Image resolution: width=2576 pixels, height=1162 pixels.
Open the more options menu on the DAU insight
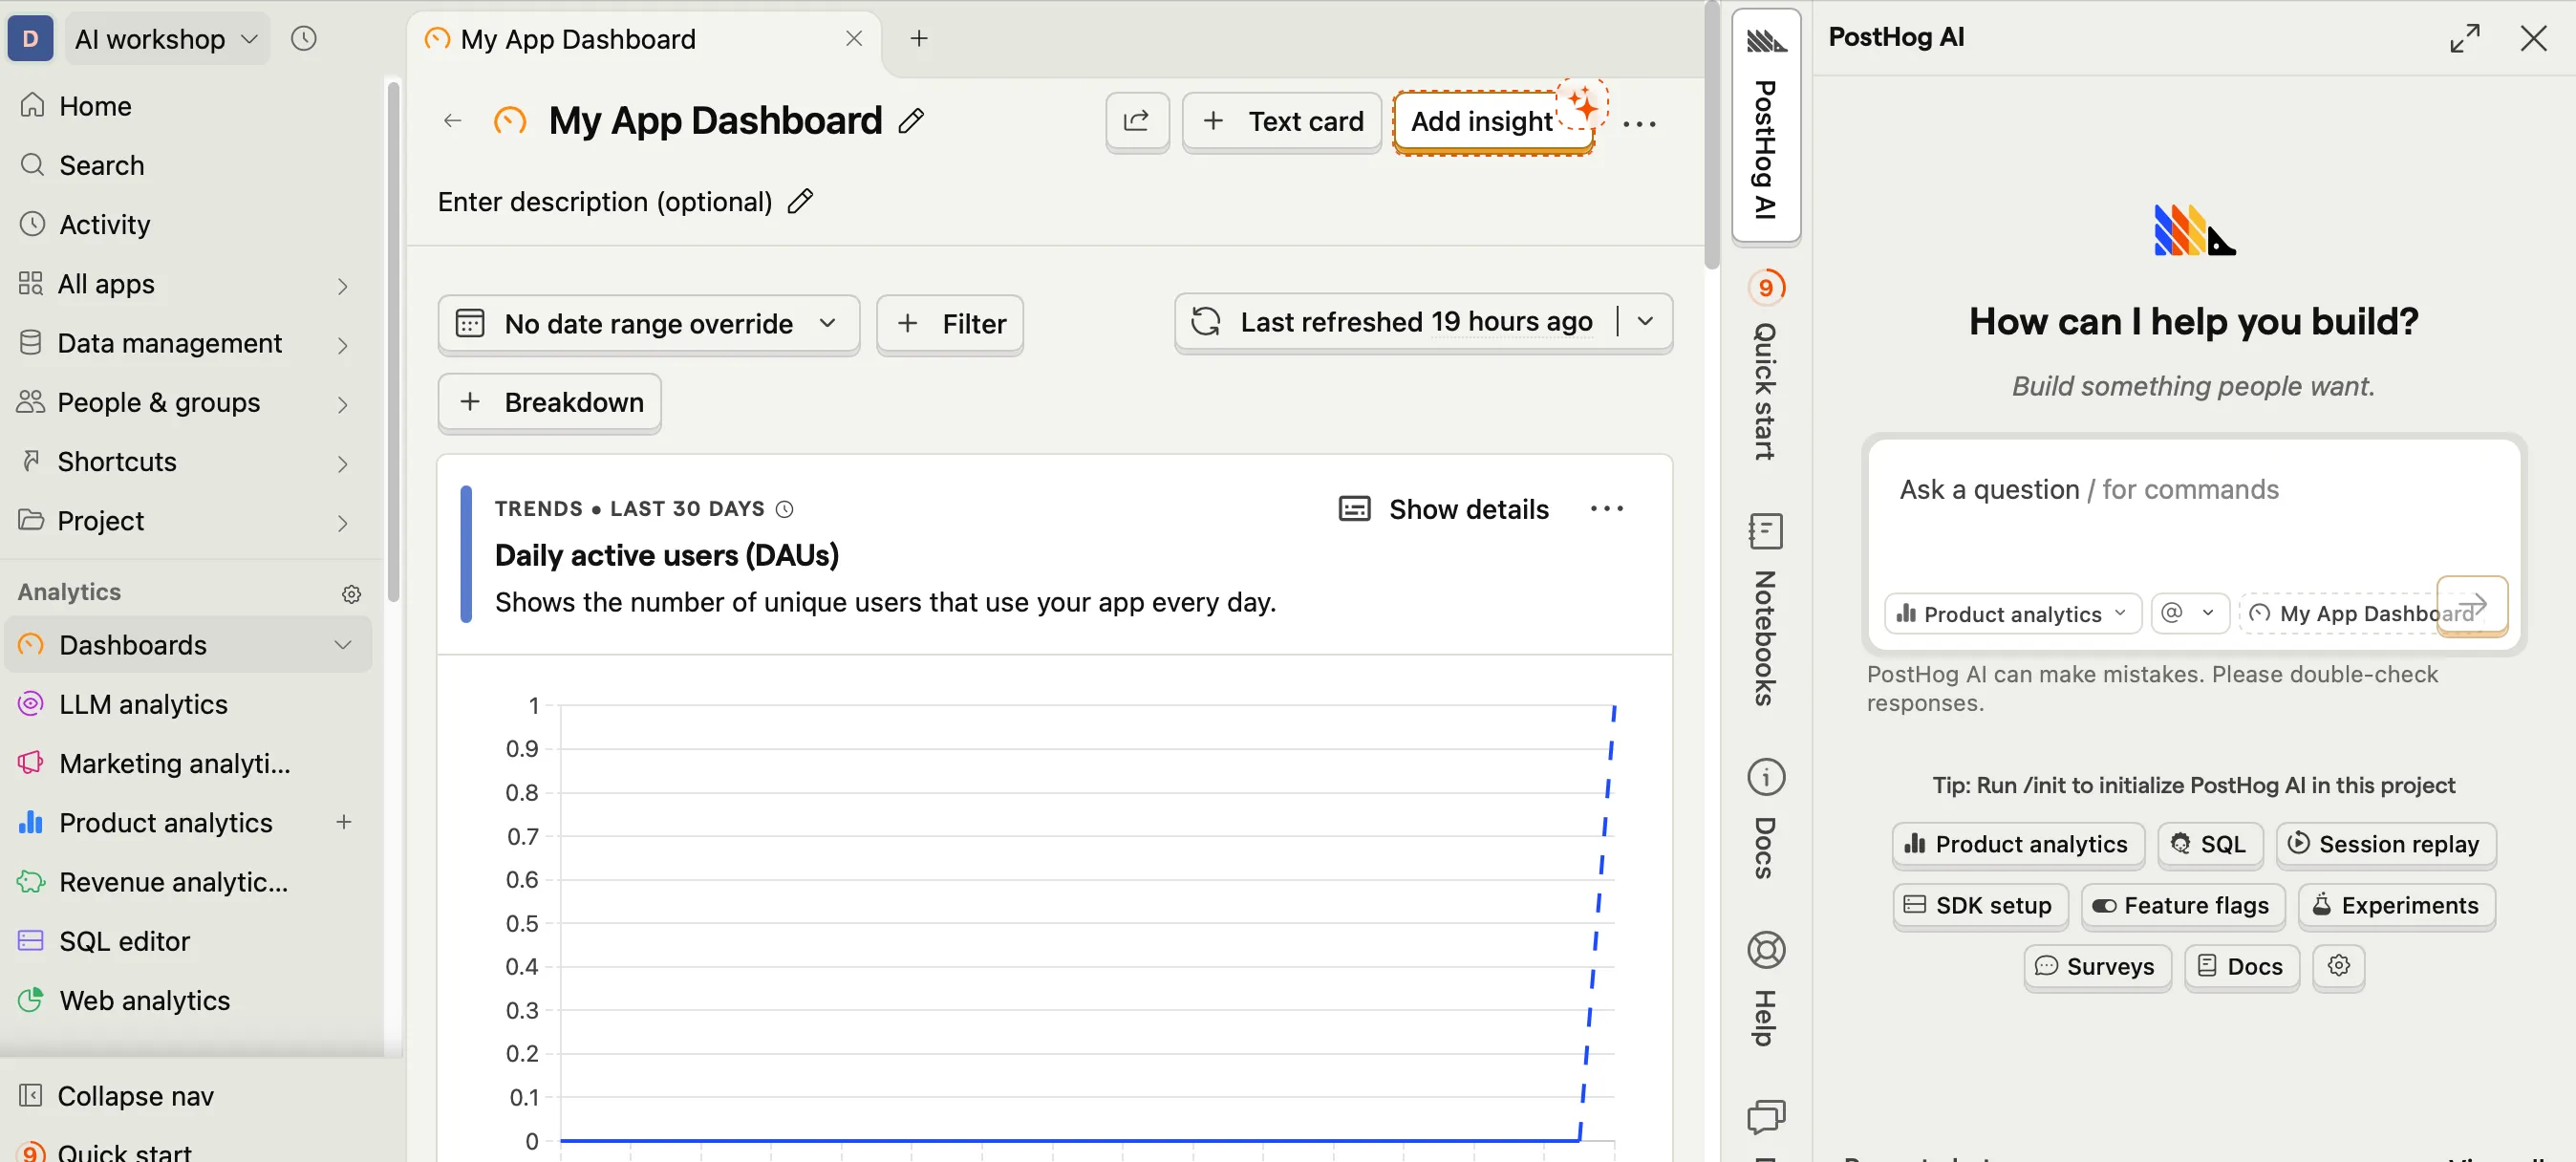1606,508
